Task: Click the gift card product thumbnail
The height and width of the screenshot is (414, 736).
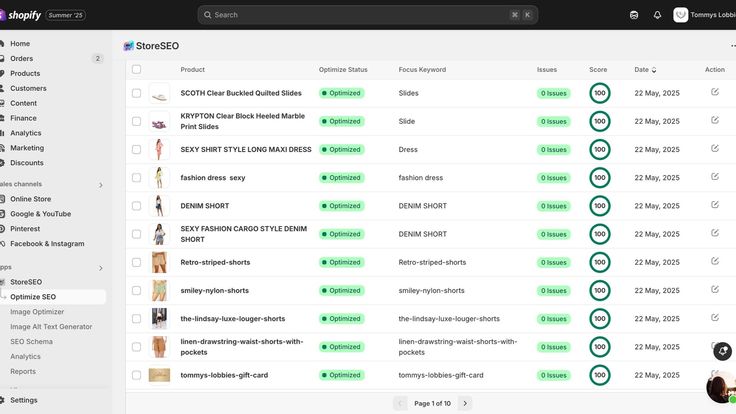Action: [159, 375]
